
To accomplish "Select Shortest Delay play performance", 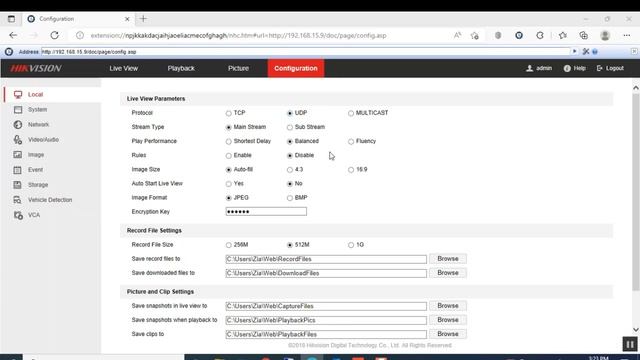I will pos(229,142).
